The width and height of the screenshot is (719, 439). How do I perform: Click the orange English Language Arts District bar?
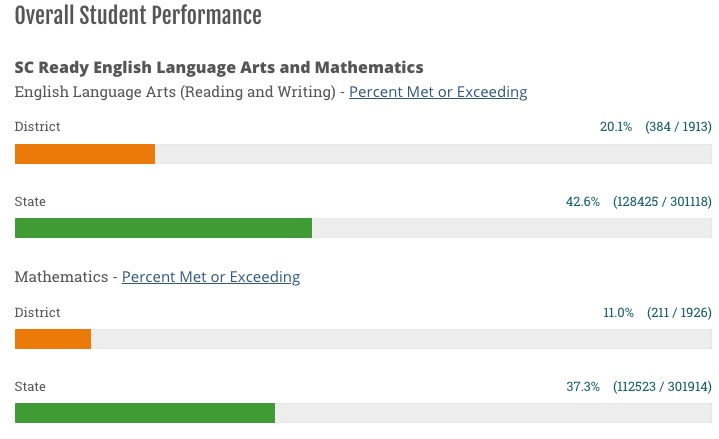85,154
